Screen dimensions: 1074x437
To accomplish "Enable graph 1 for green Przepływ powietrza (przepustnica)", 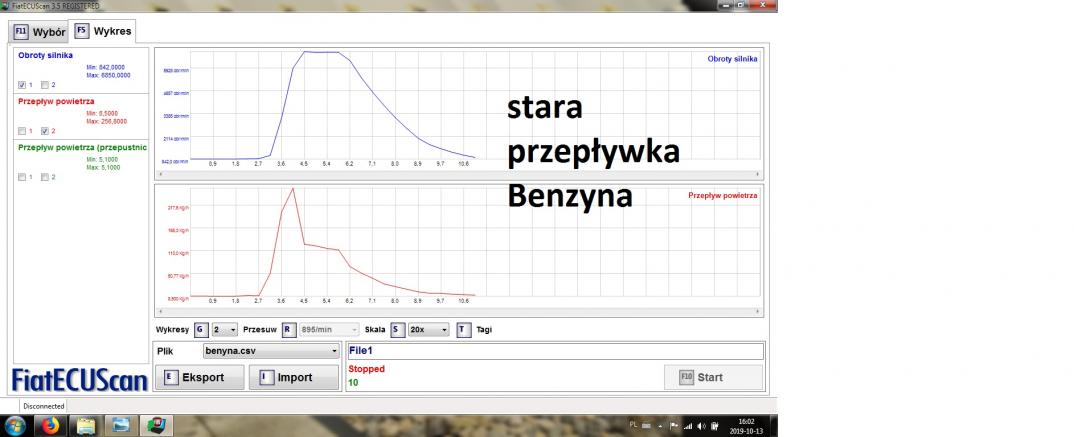I will (x=23, y=177).
